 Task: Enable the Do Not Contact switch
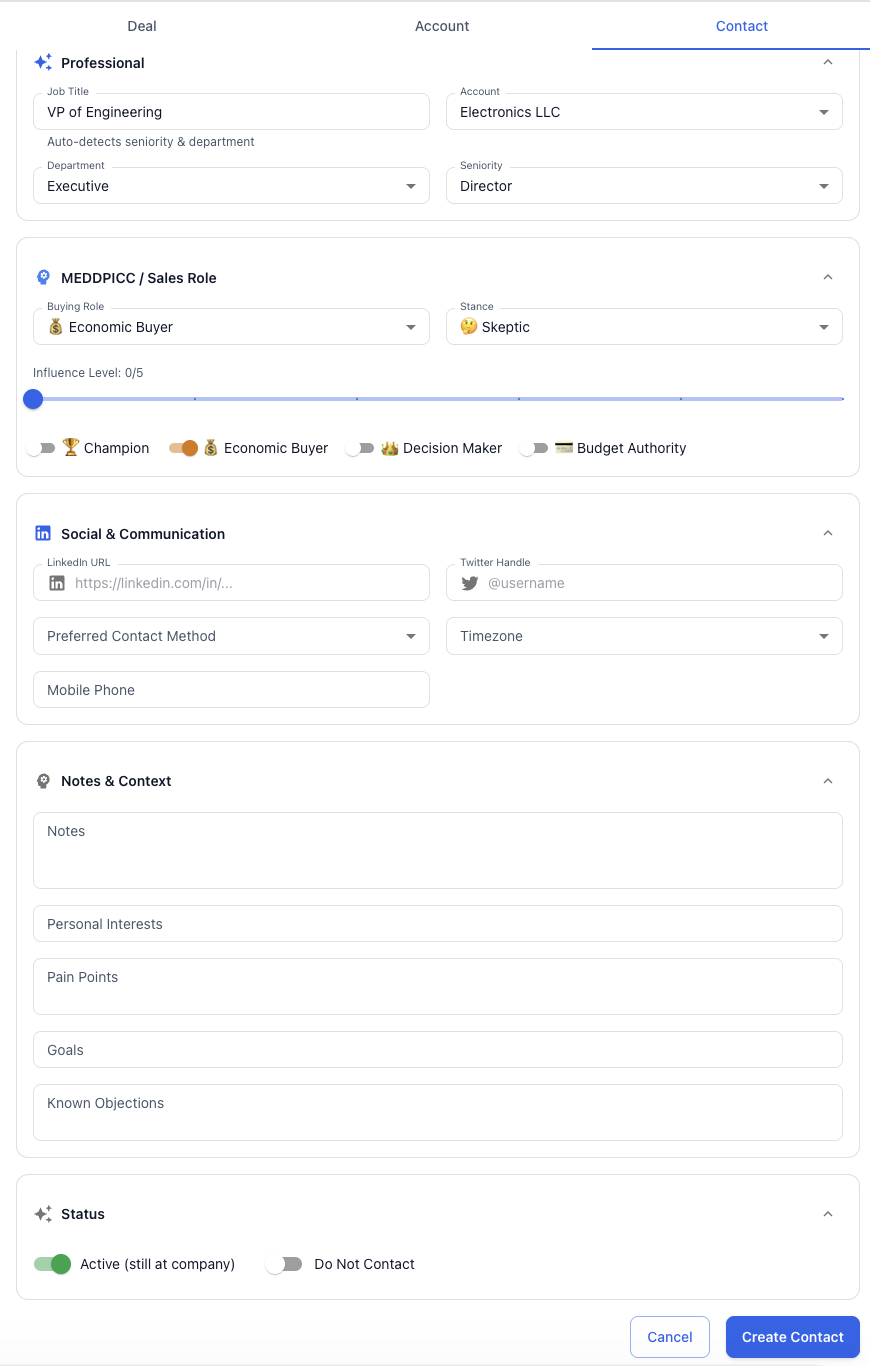pos(284,1264)
